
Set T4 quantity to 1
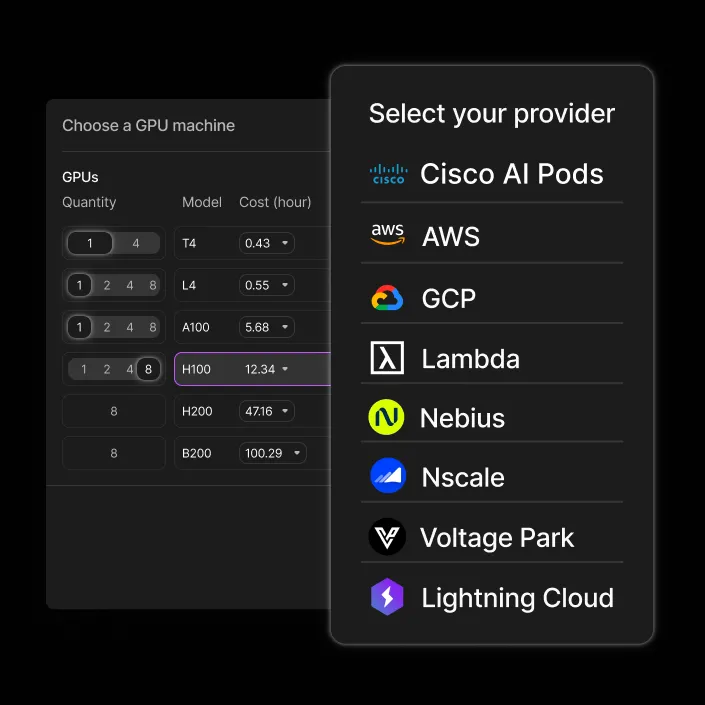coord(90,243)
